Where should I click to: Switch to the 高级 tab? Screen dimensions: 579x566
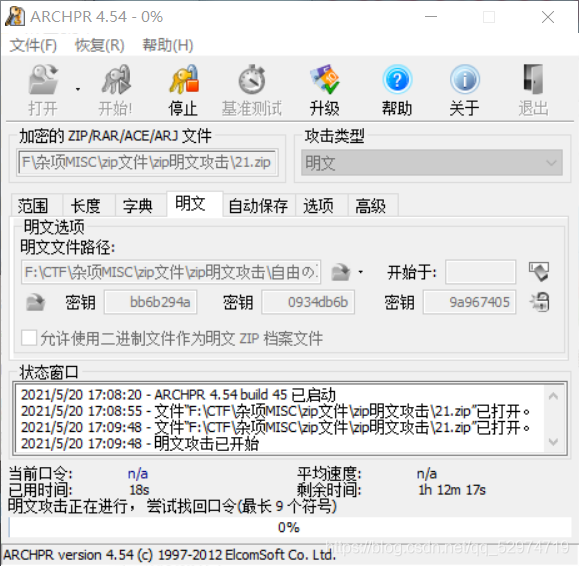coord(373,205)
